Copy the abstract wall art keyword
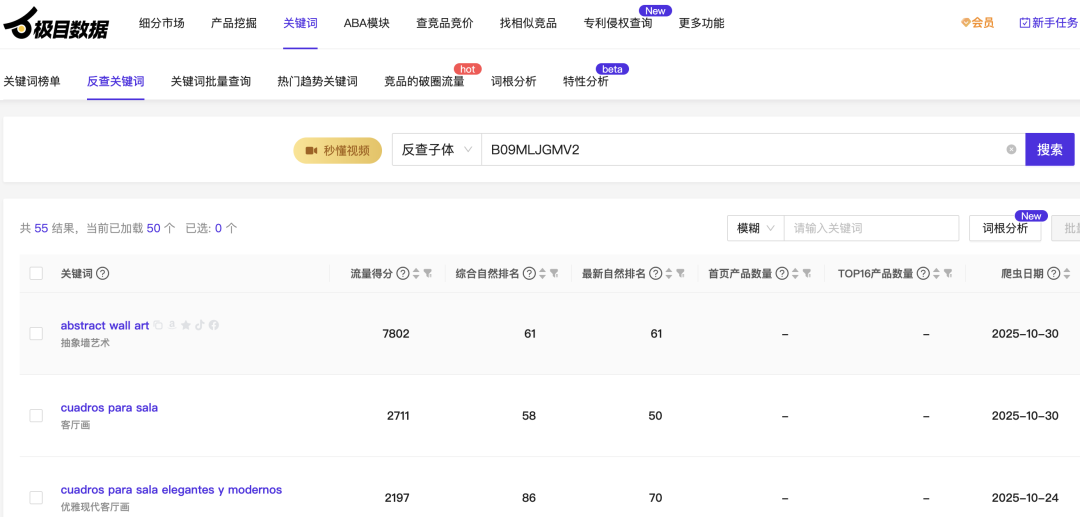1080x517 pixels. pyautogui.click(x=158, y=325)
